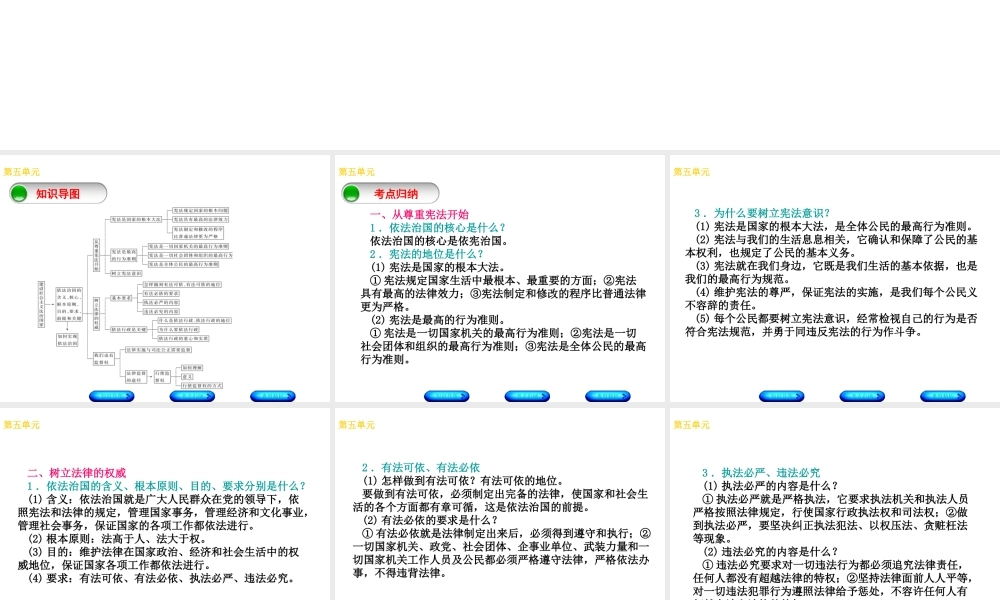Click the right blue button on the 考点归纳 slide

[608, 396]
